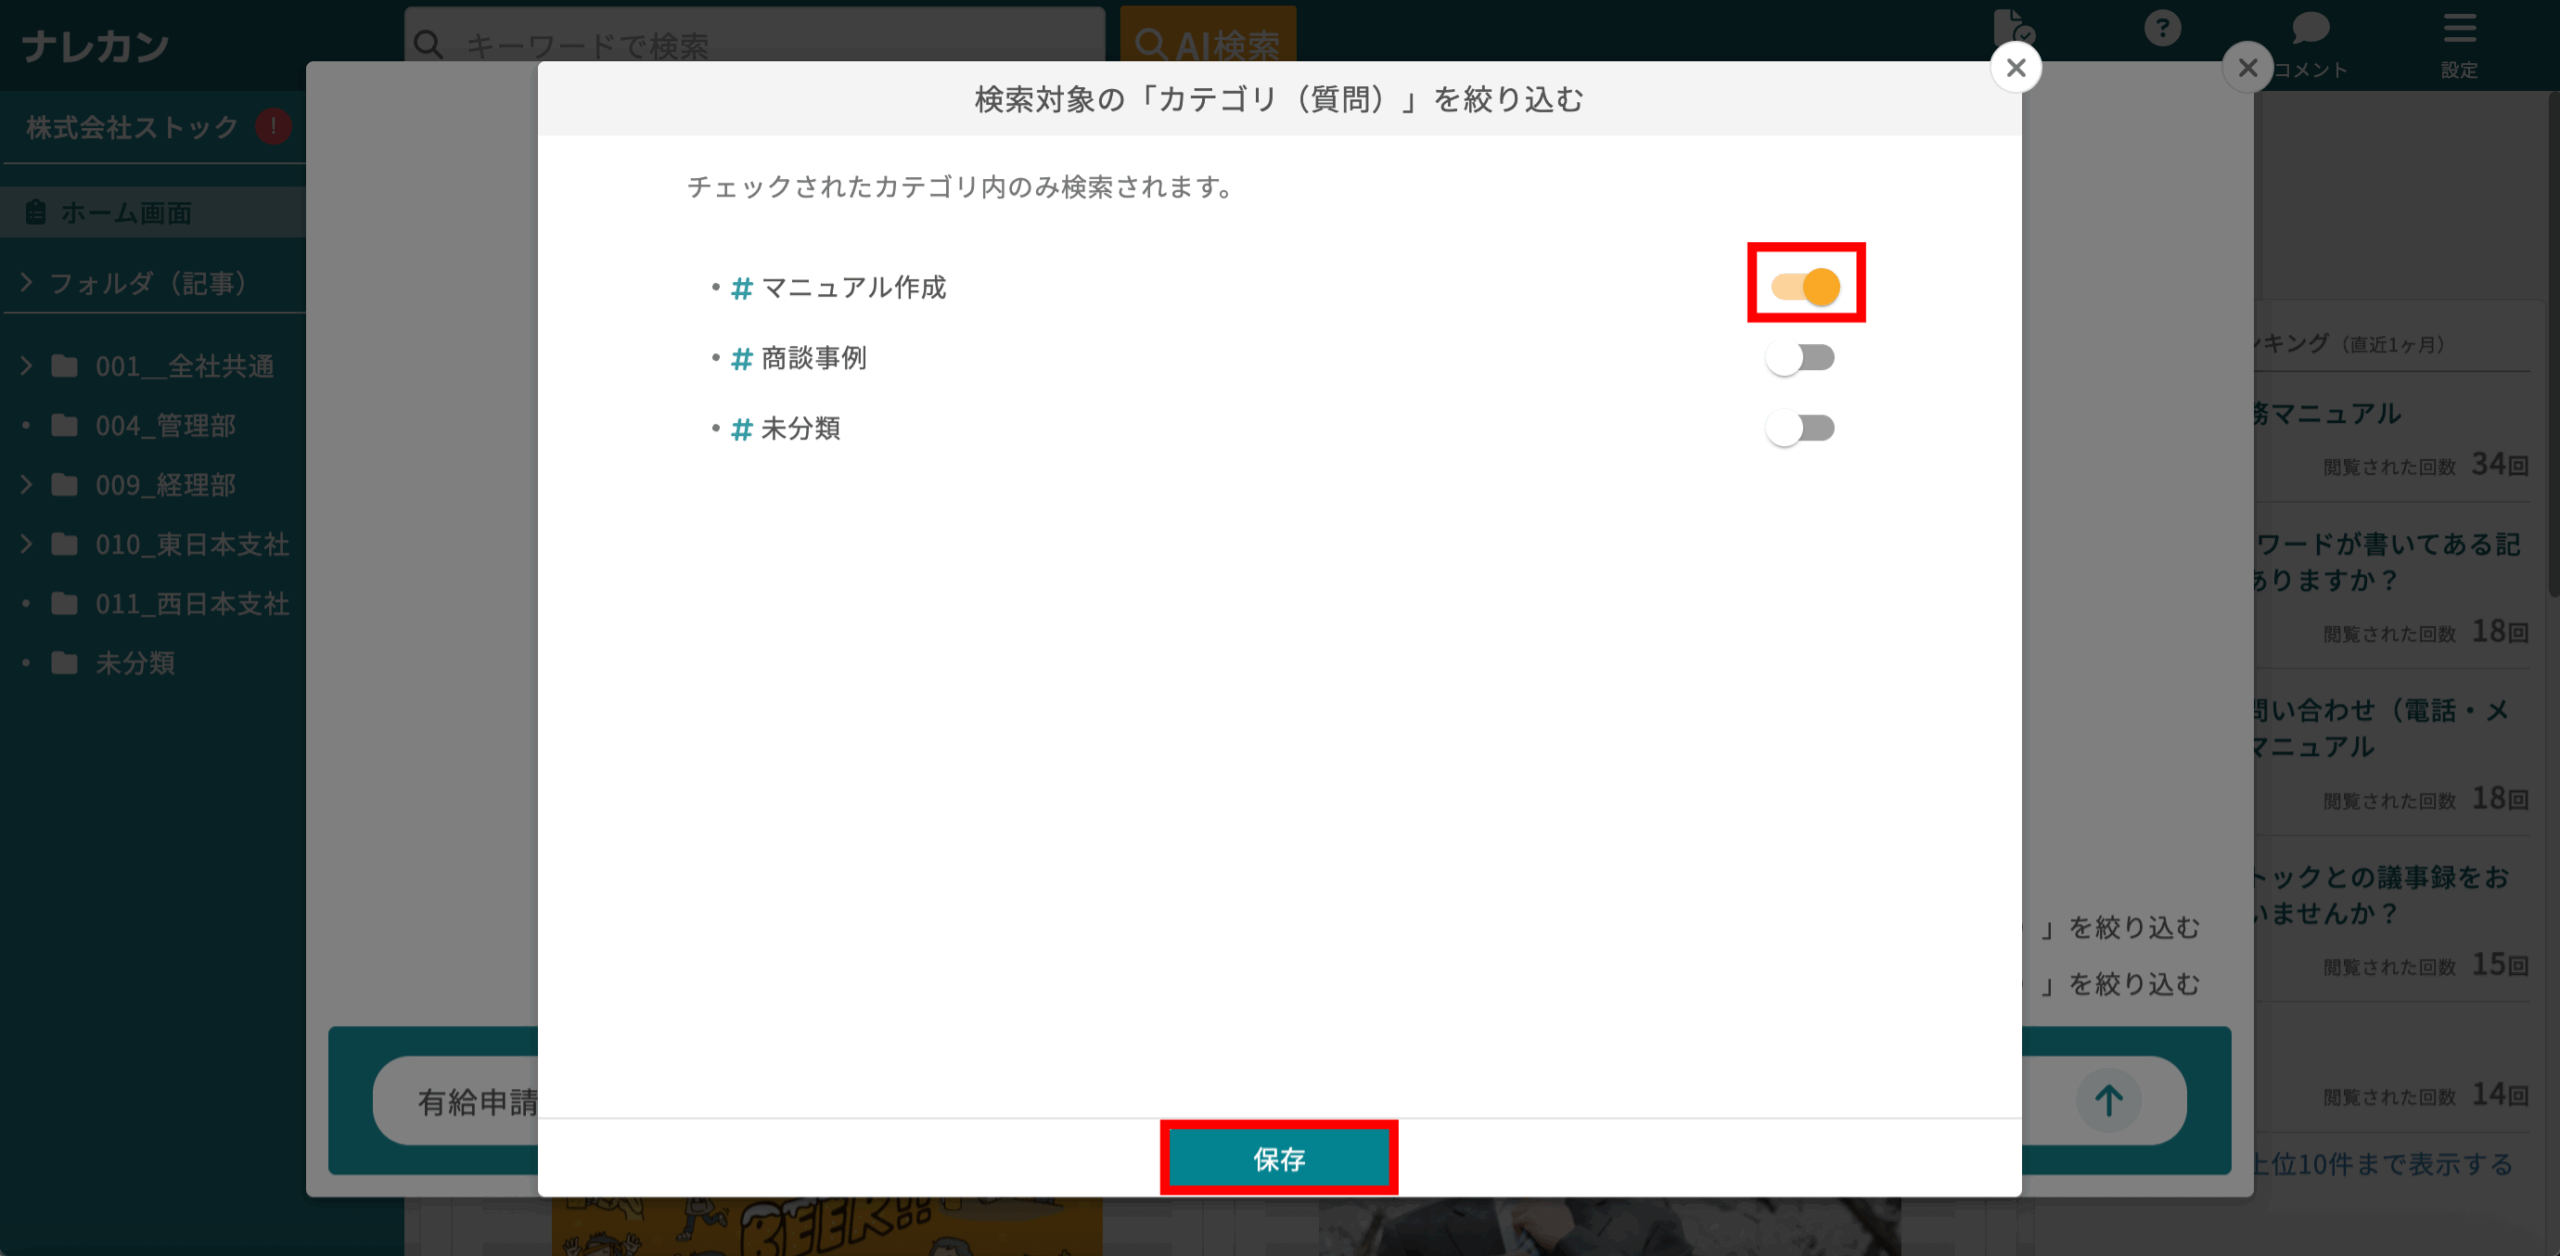Expand the 009_経理部 folder chevron
Image resolution: width=2560 pixels, height=1256 pixels.
pos(26,485)
